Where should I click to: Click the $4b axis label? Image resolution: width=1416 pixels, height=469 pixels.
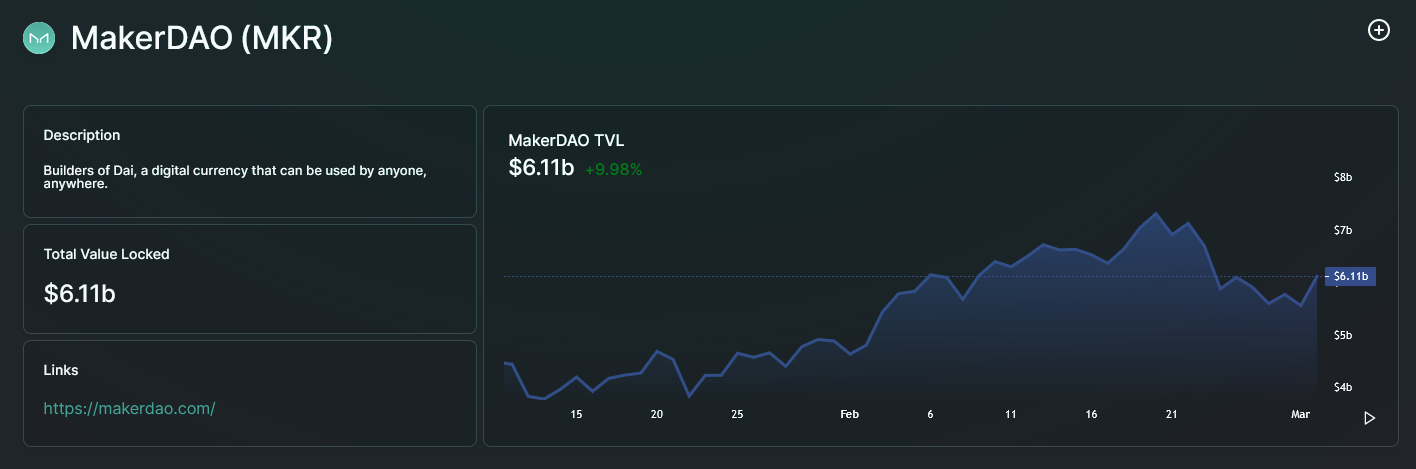1343,388
